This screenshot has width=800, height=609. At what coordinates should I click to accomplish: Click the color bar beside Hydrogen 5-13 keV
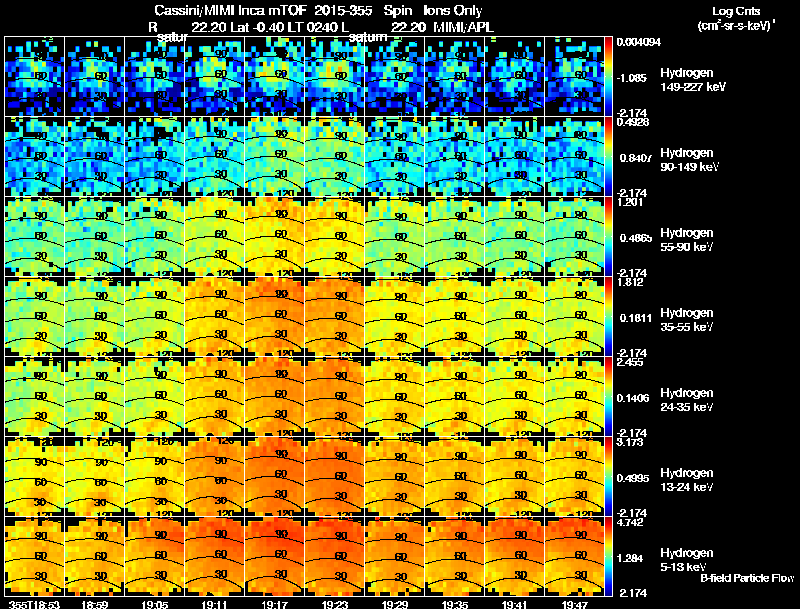tap(608, 557)
